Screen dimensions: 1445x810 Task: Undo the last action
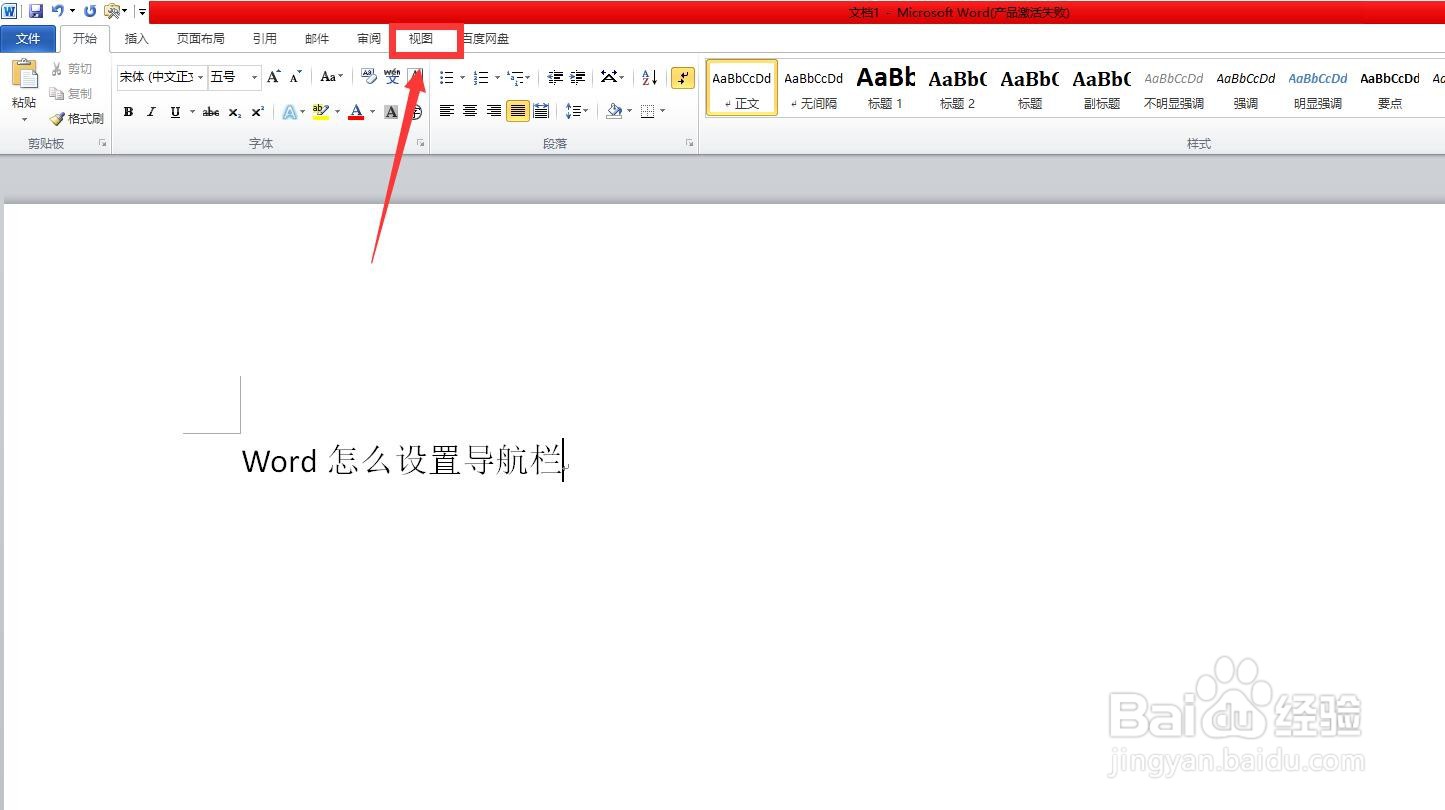coord(58,11)
